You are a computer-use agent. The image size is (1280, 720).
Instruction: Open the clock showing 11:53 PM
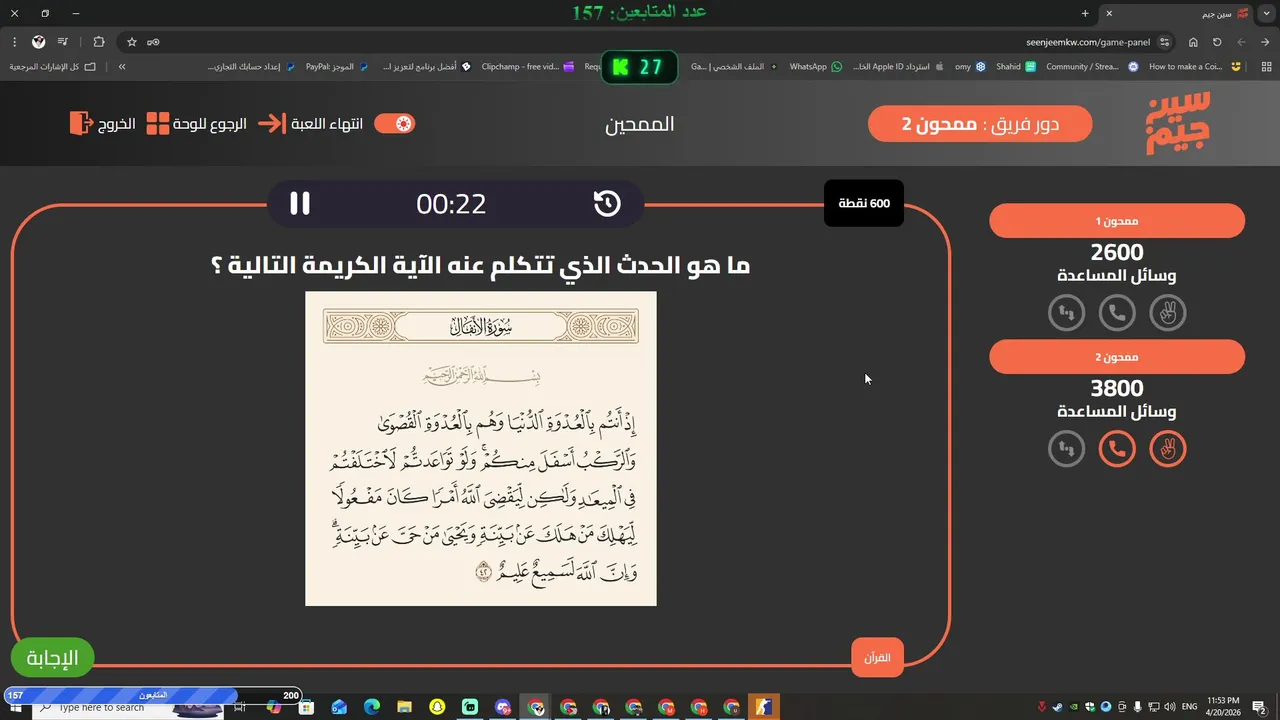pos(1223,707)
